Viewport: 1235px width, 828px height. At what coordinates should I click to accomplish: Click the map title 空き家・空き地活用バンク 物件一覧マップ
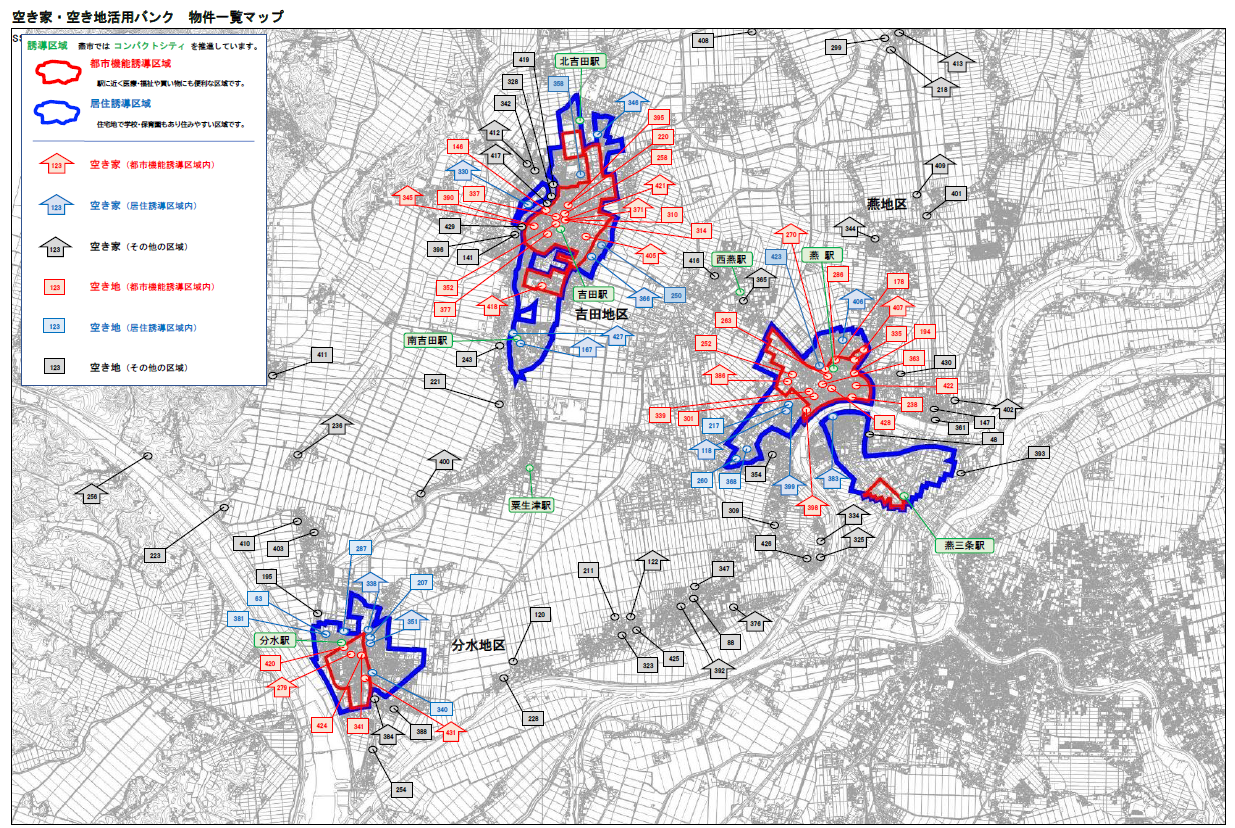(x=147, y=16)
